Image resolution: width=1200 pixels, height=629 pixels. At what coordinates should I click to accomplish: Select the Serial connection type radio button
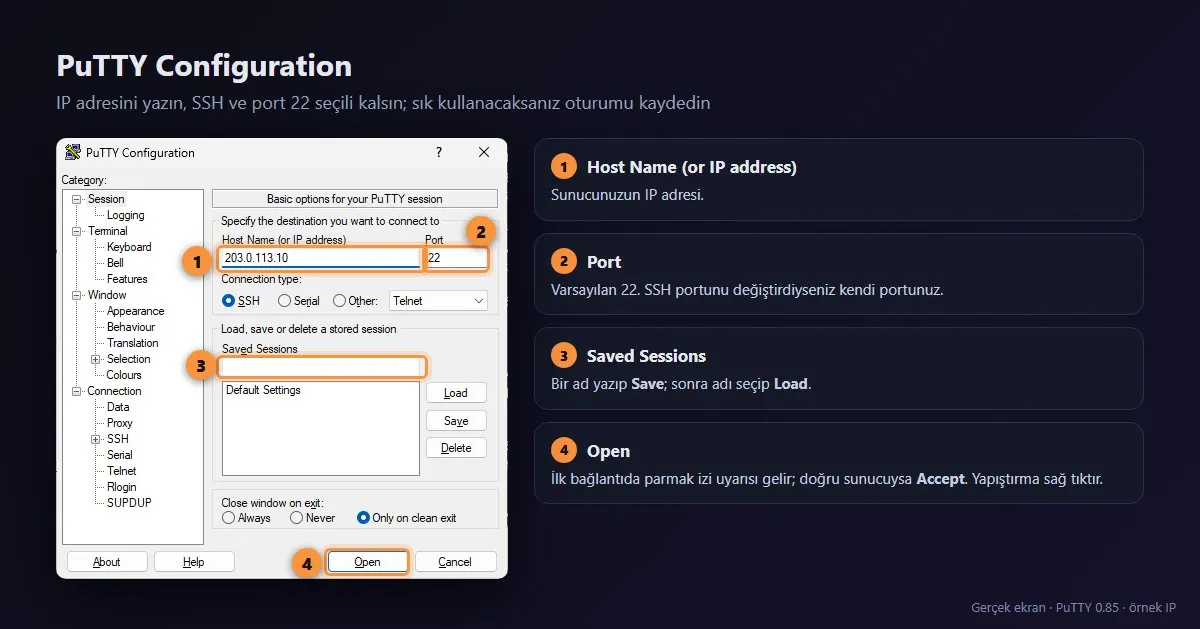point(284,300)
